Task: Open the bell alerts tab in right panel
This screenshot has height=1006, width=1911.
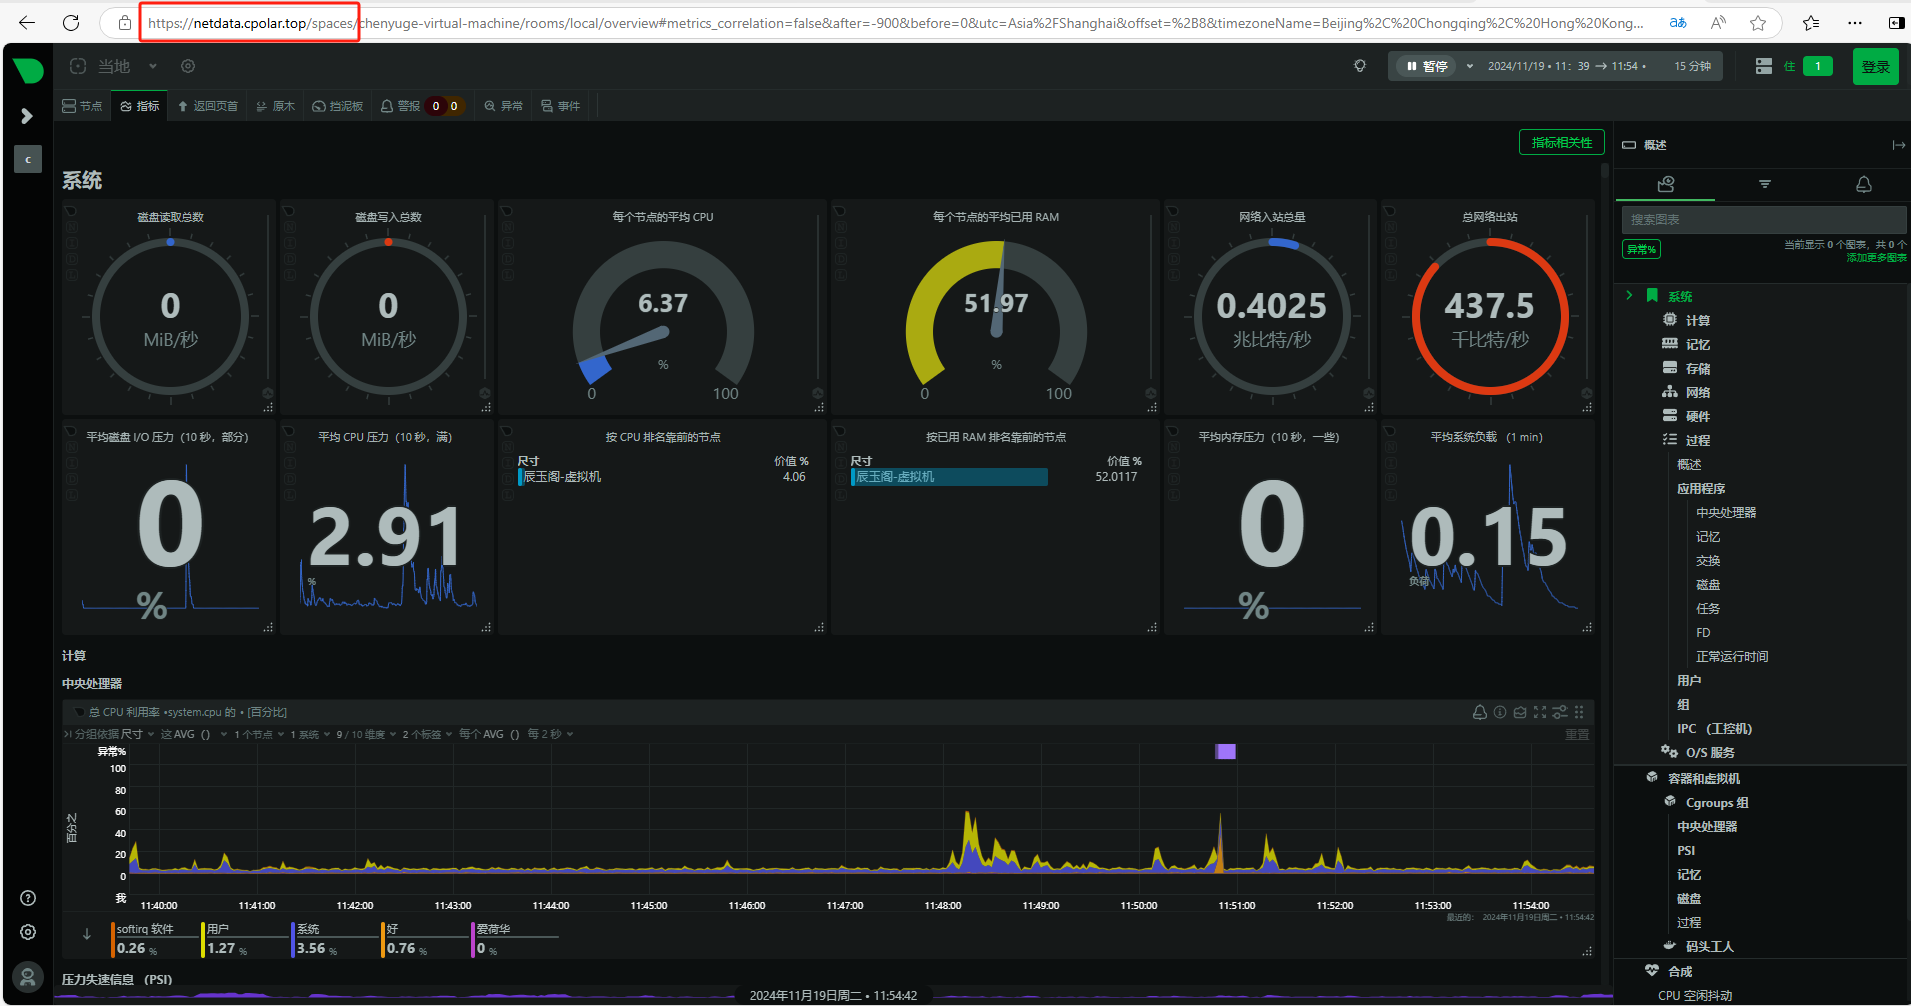Action: tap(1864, 184)
